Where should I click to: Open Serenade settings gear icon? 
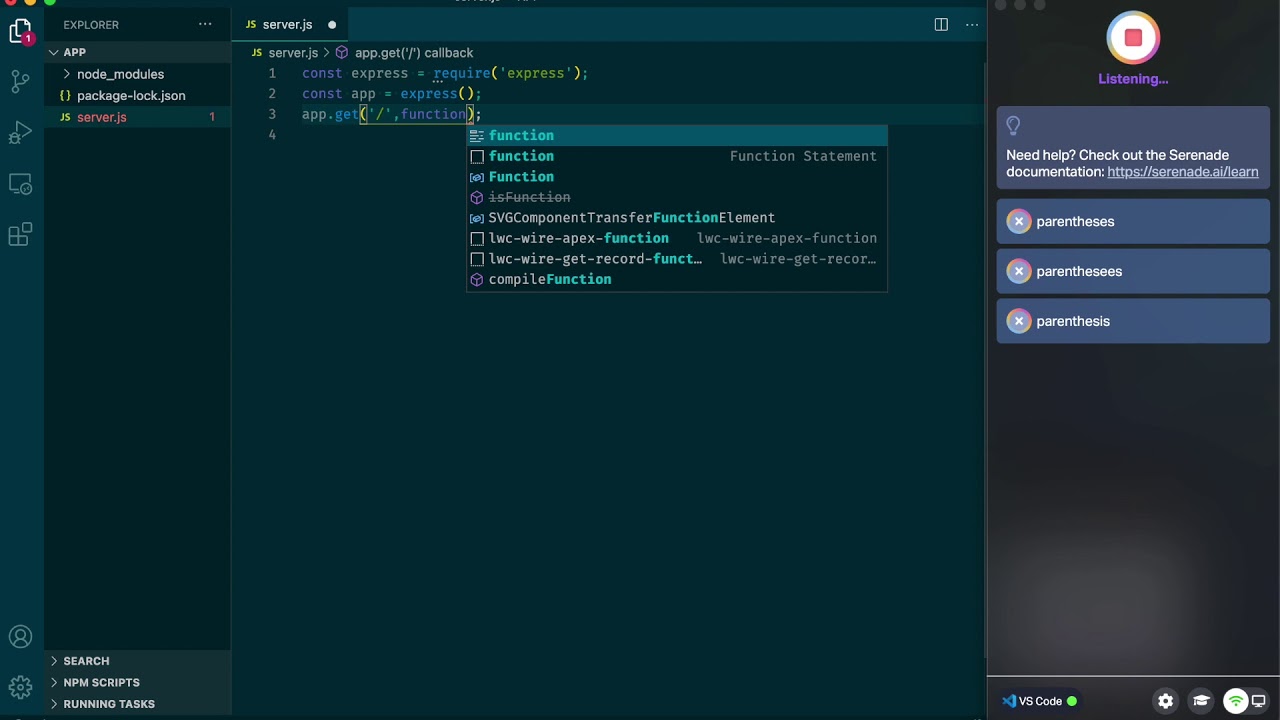1165,701
